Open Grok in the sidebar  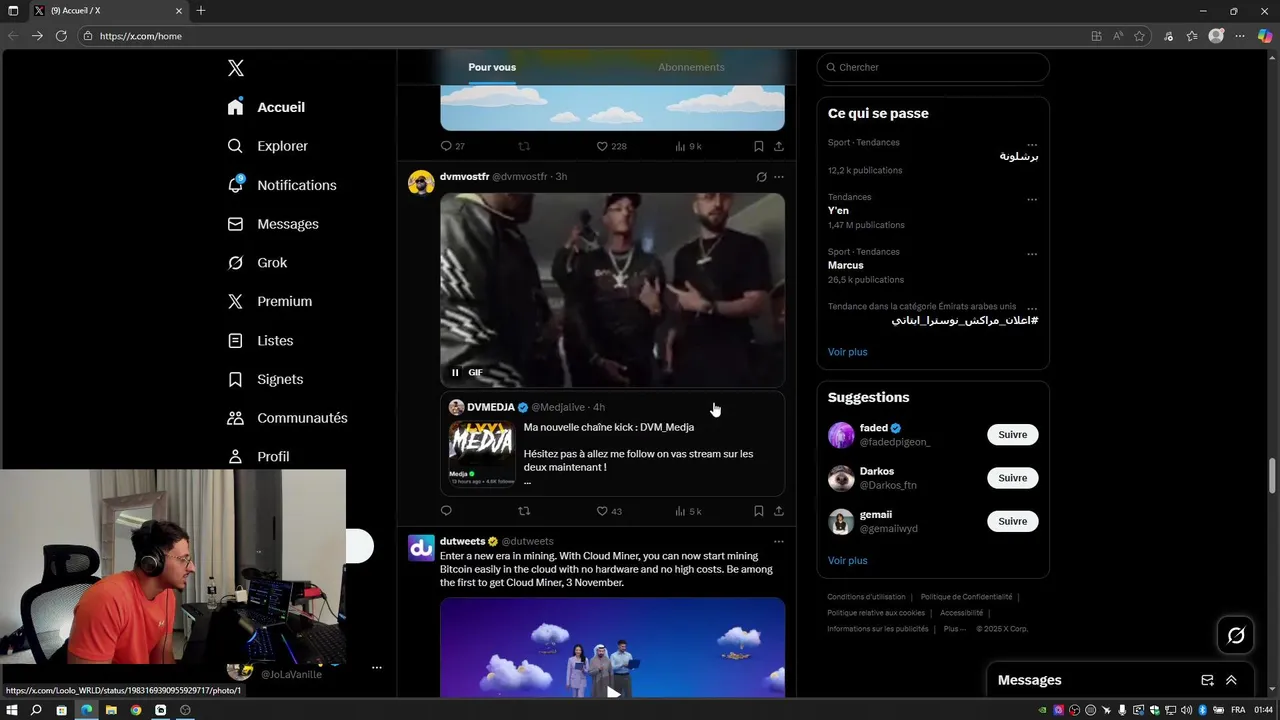coord(257,263)
